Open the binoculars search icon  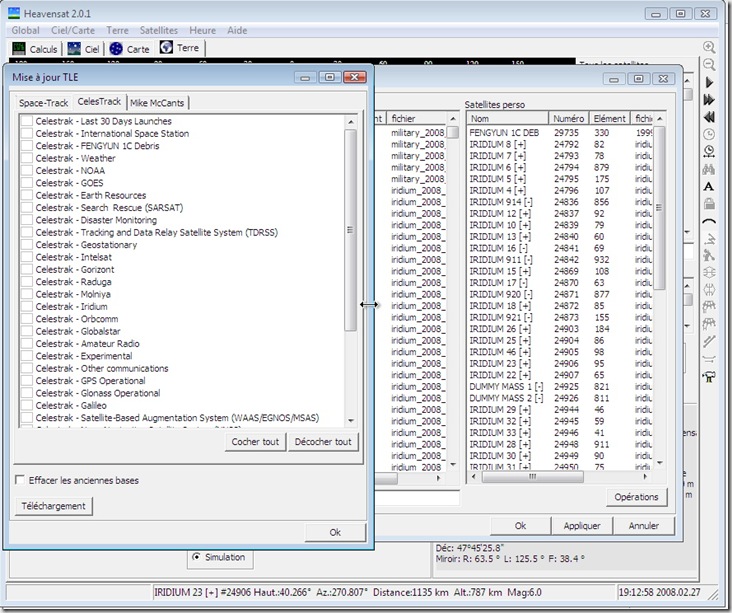tap(709, 169)
